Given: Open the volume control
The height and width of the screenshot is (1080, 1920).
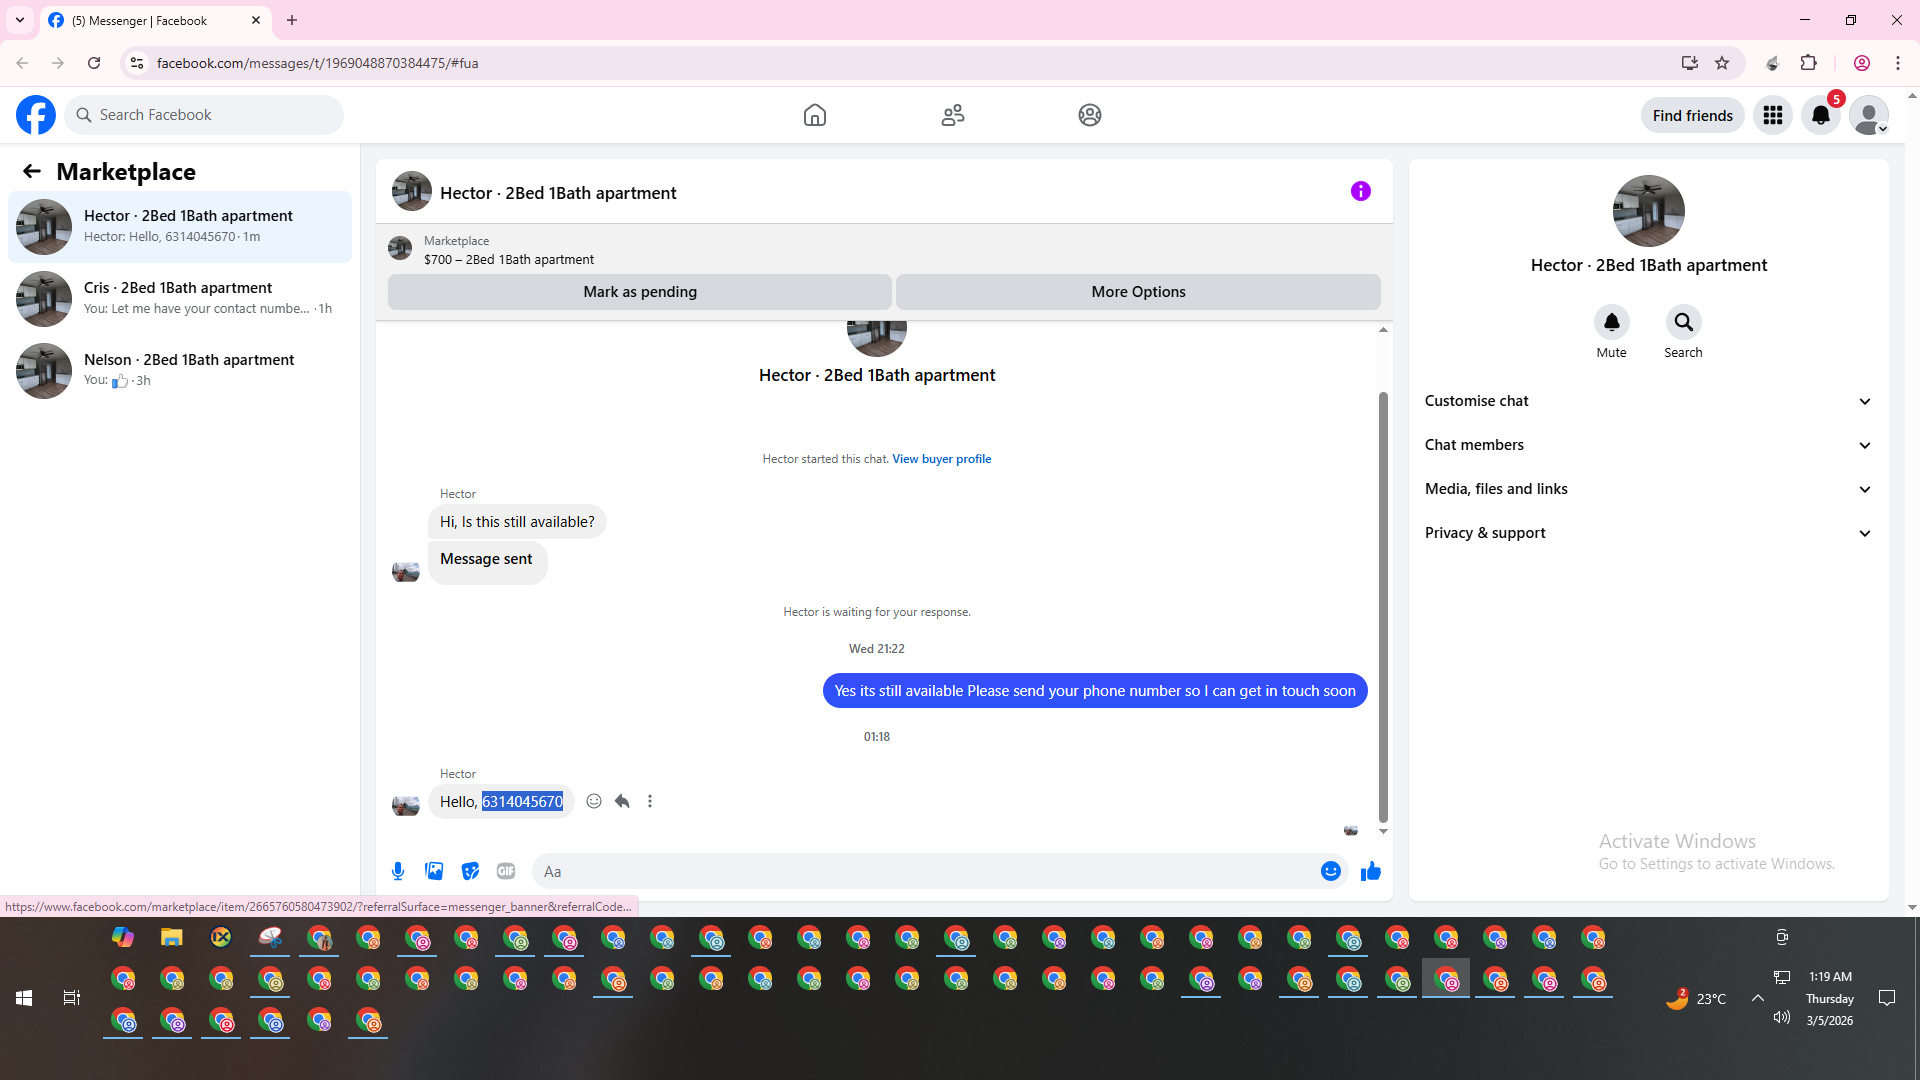Looking at the screenshot, I should [1781, 1017].
